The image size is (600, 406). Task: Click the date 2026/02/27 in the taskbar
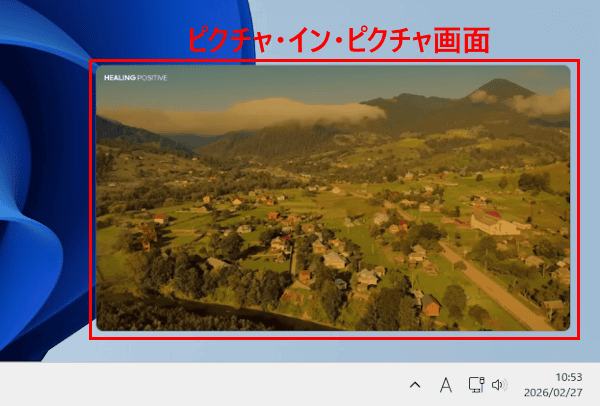[553, 393]
